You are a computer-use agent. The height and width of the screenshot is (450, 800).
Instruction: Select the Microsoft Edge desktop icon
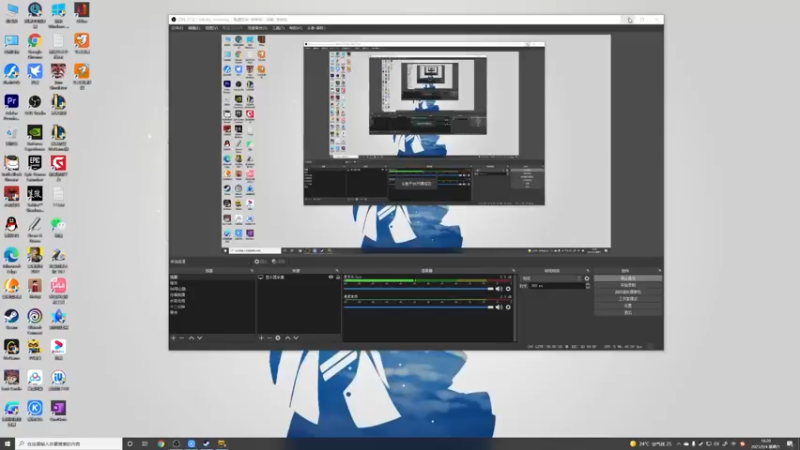11,259
